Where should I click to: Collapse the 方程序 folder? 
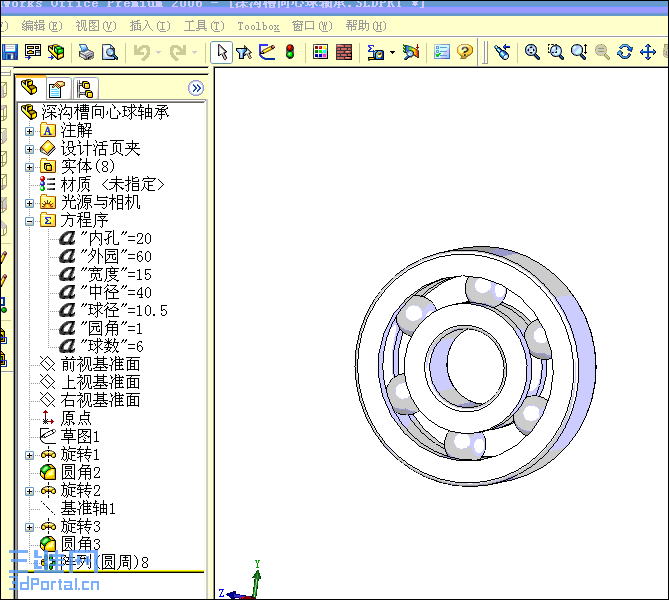(x=29, y=221)
